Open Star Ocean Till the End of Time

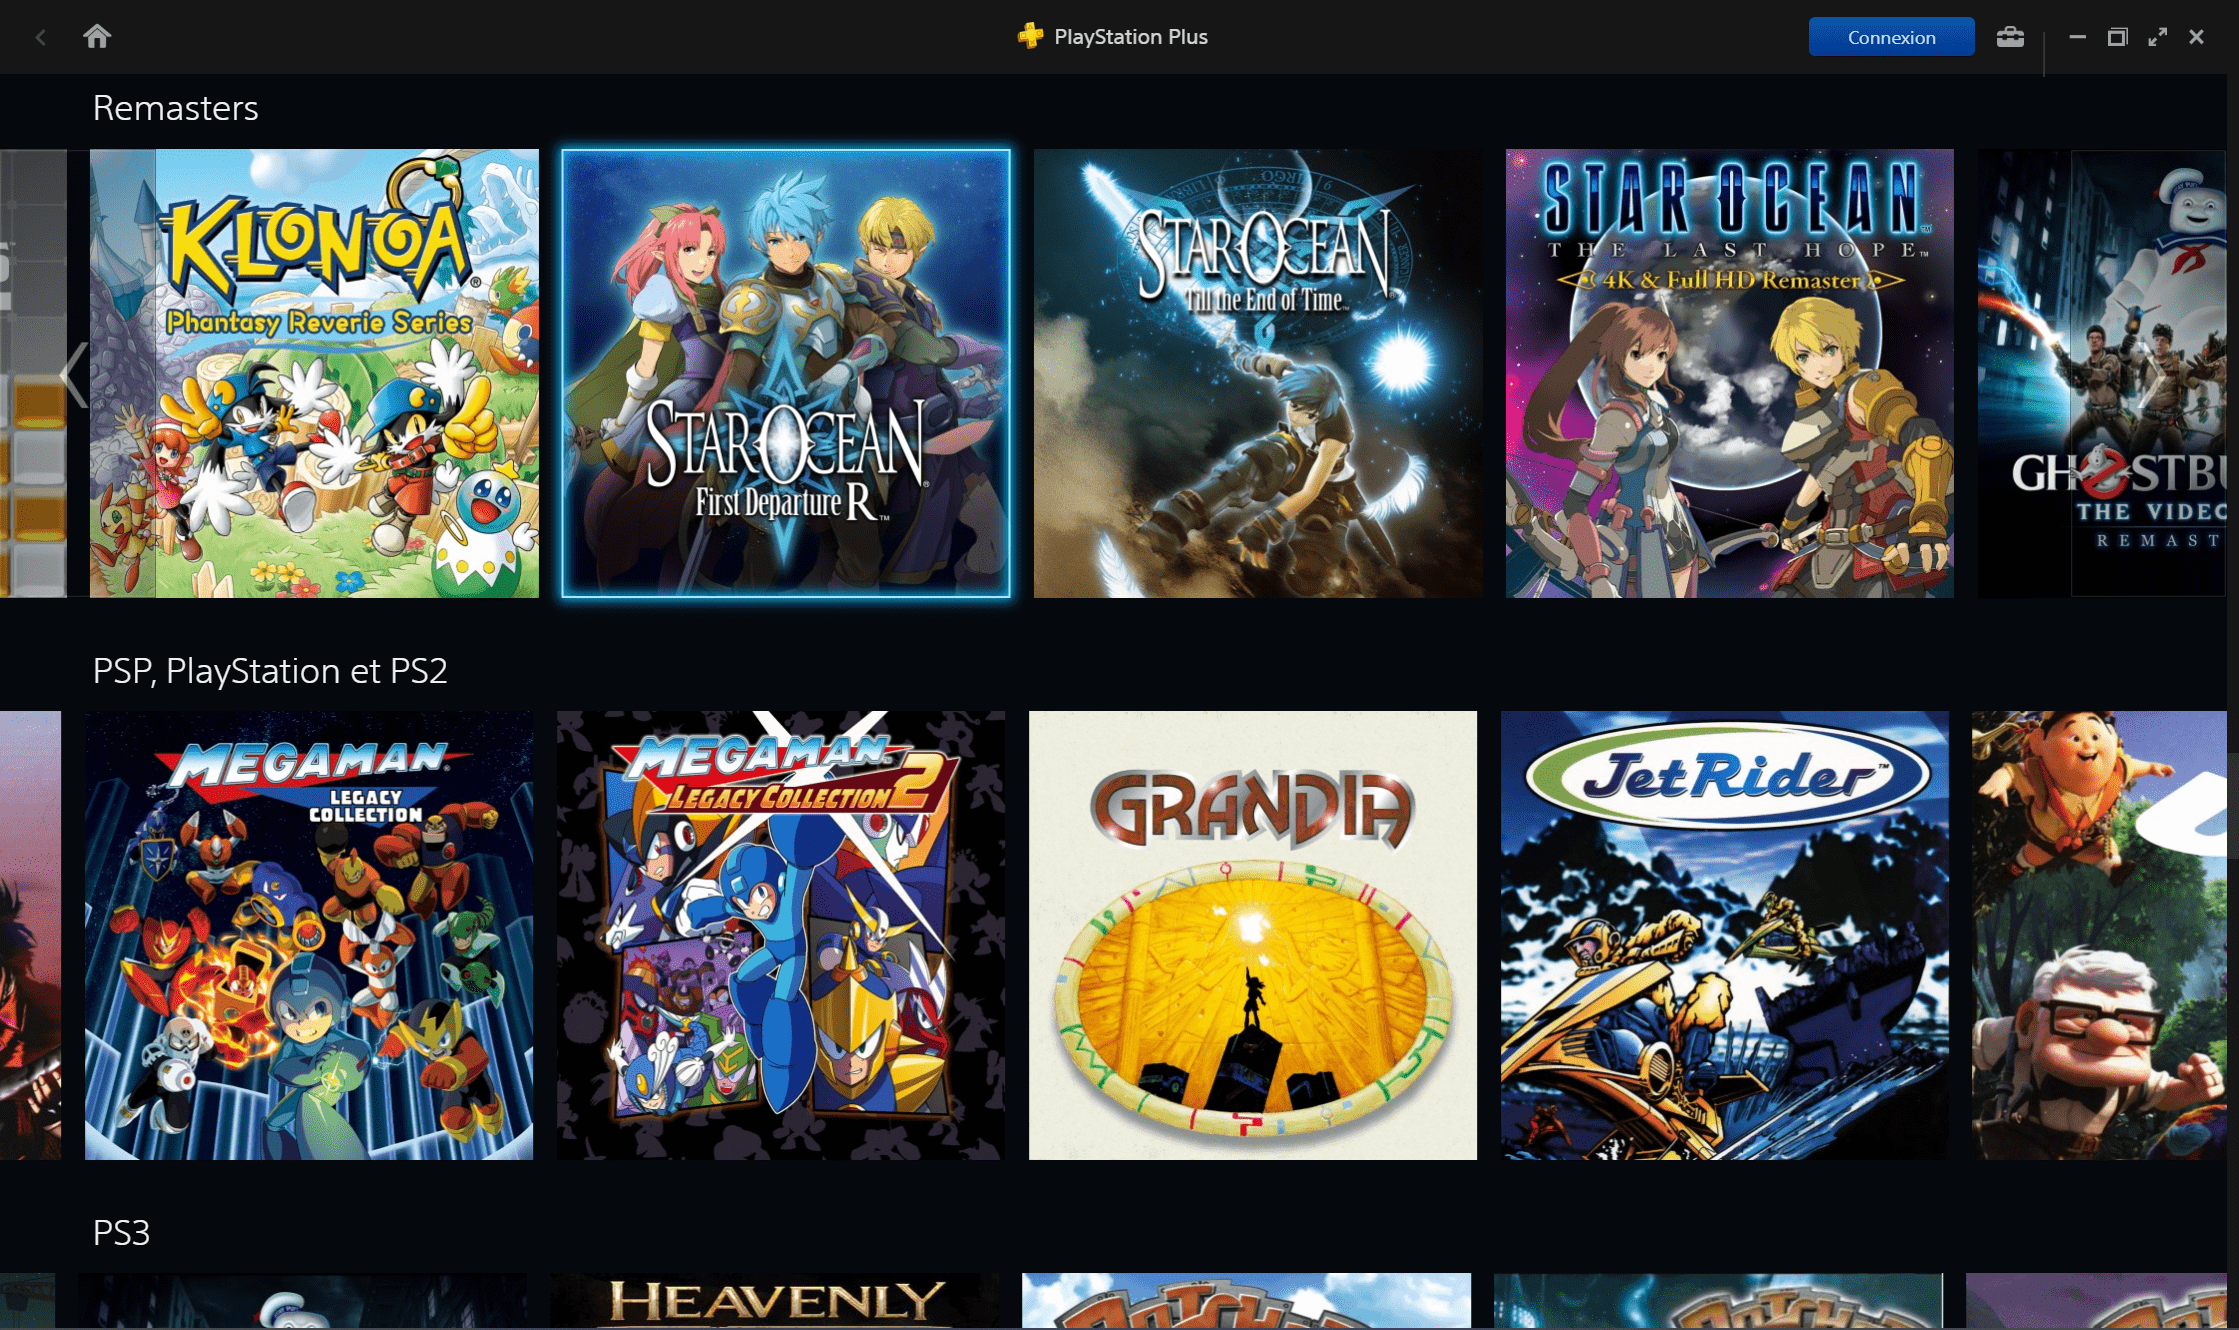click(1257, 374)
